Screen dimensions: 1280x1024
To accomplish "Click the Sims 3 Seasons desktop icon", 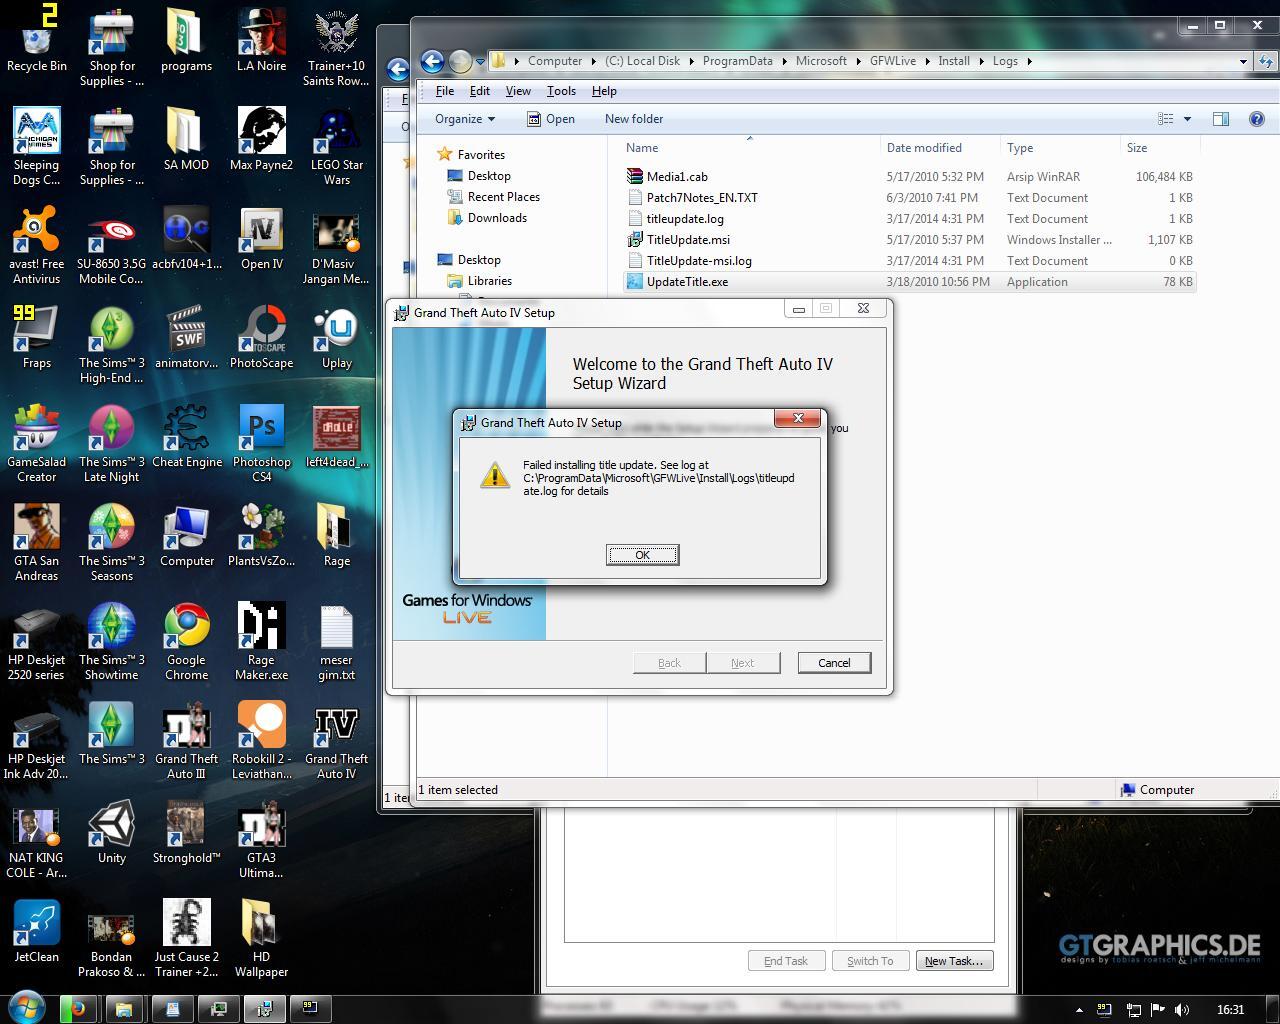I will pyautogui.click(x=112, y=542).
